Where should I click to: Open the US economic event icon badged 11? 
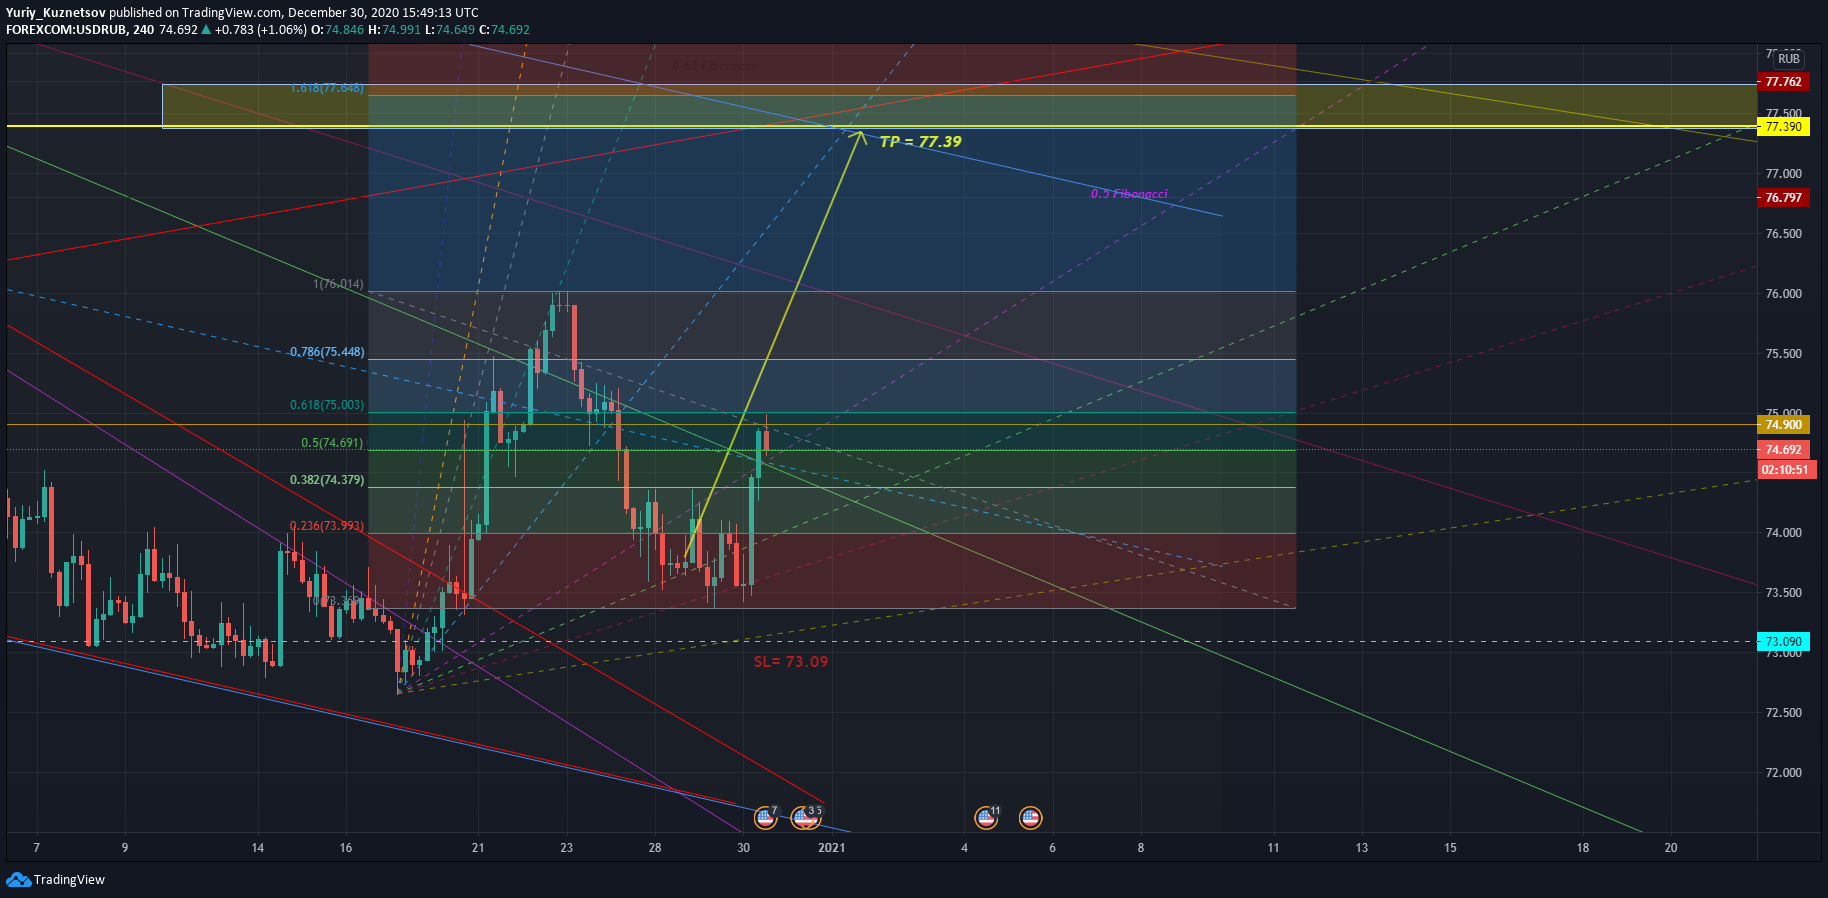tap(986, 818)
